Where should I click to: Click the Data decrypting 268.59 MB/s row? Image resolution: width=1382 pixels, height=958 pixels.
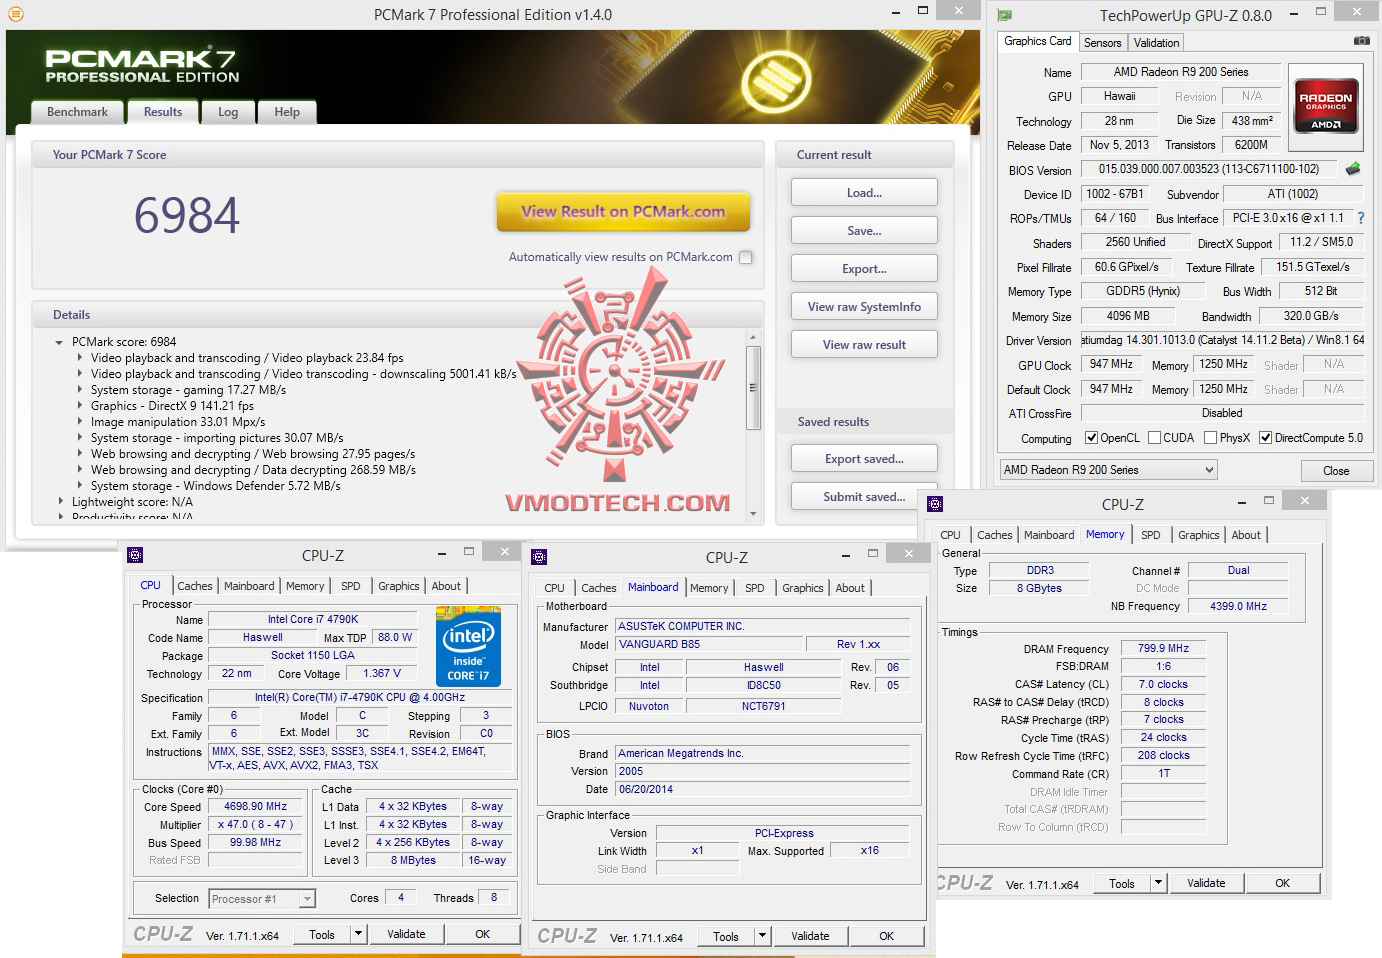click(x=253, y=470)
